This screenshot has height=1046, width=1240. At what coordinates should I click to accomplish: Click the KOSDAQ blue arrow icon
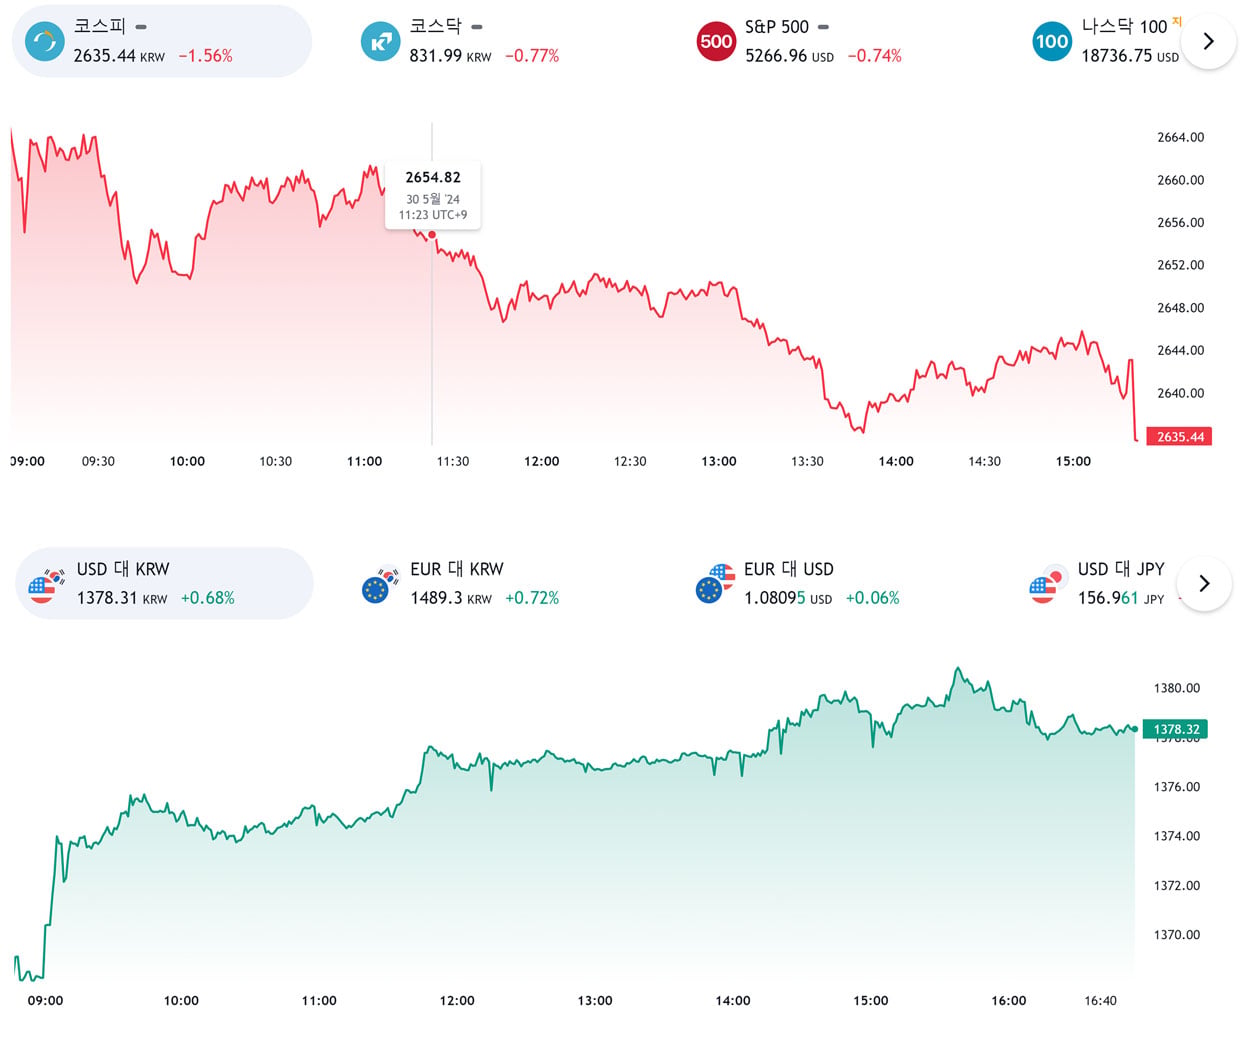380,41
